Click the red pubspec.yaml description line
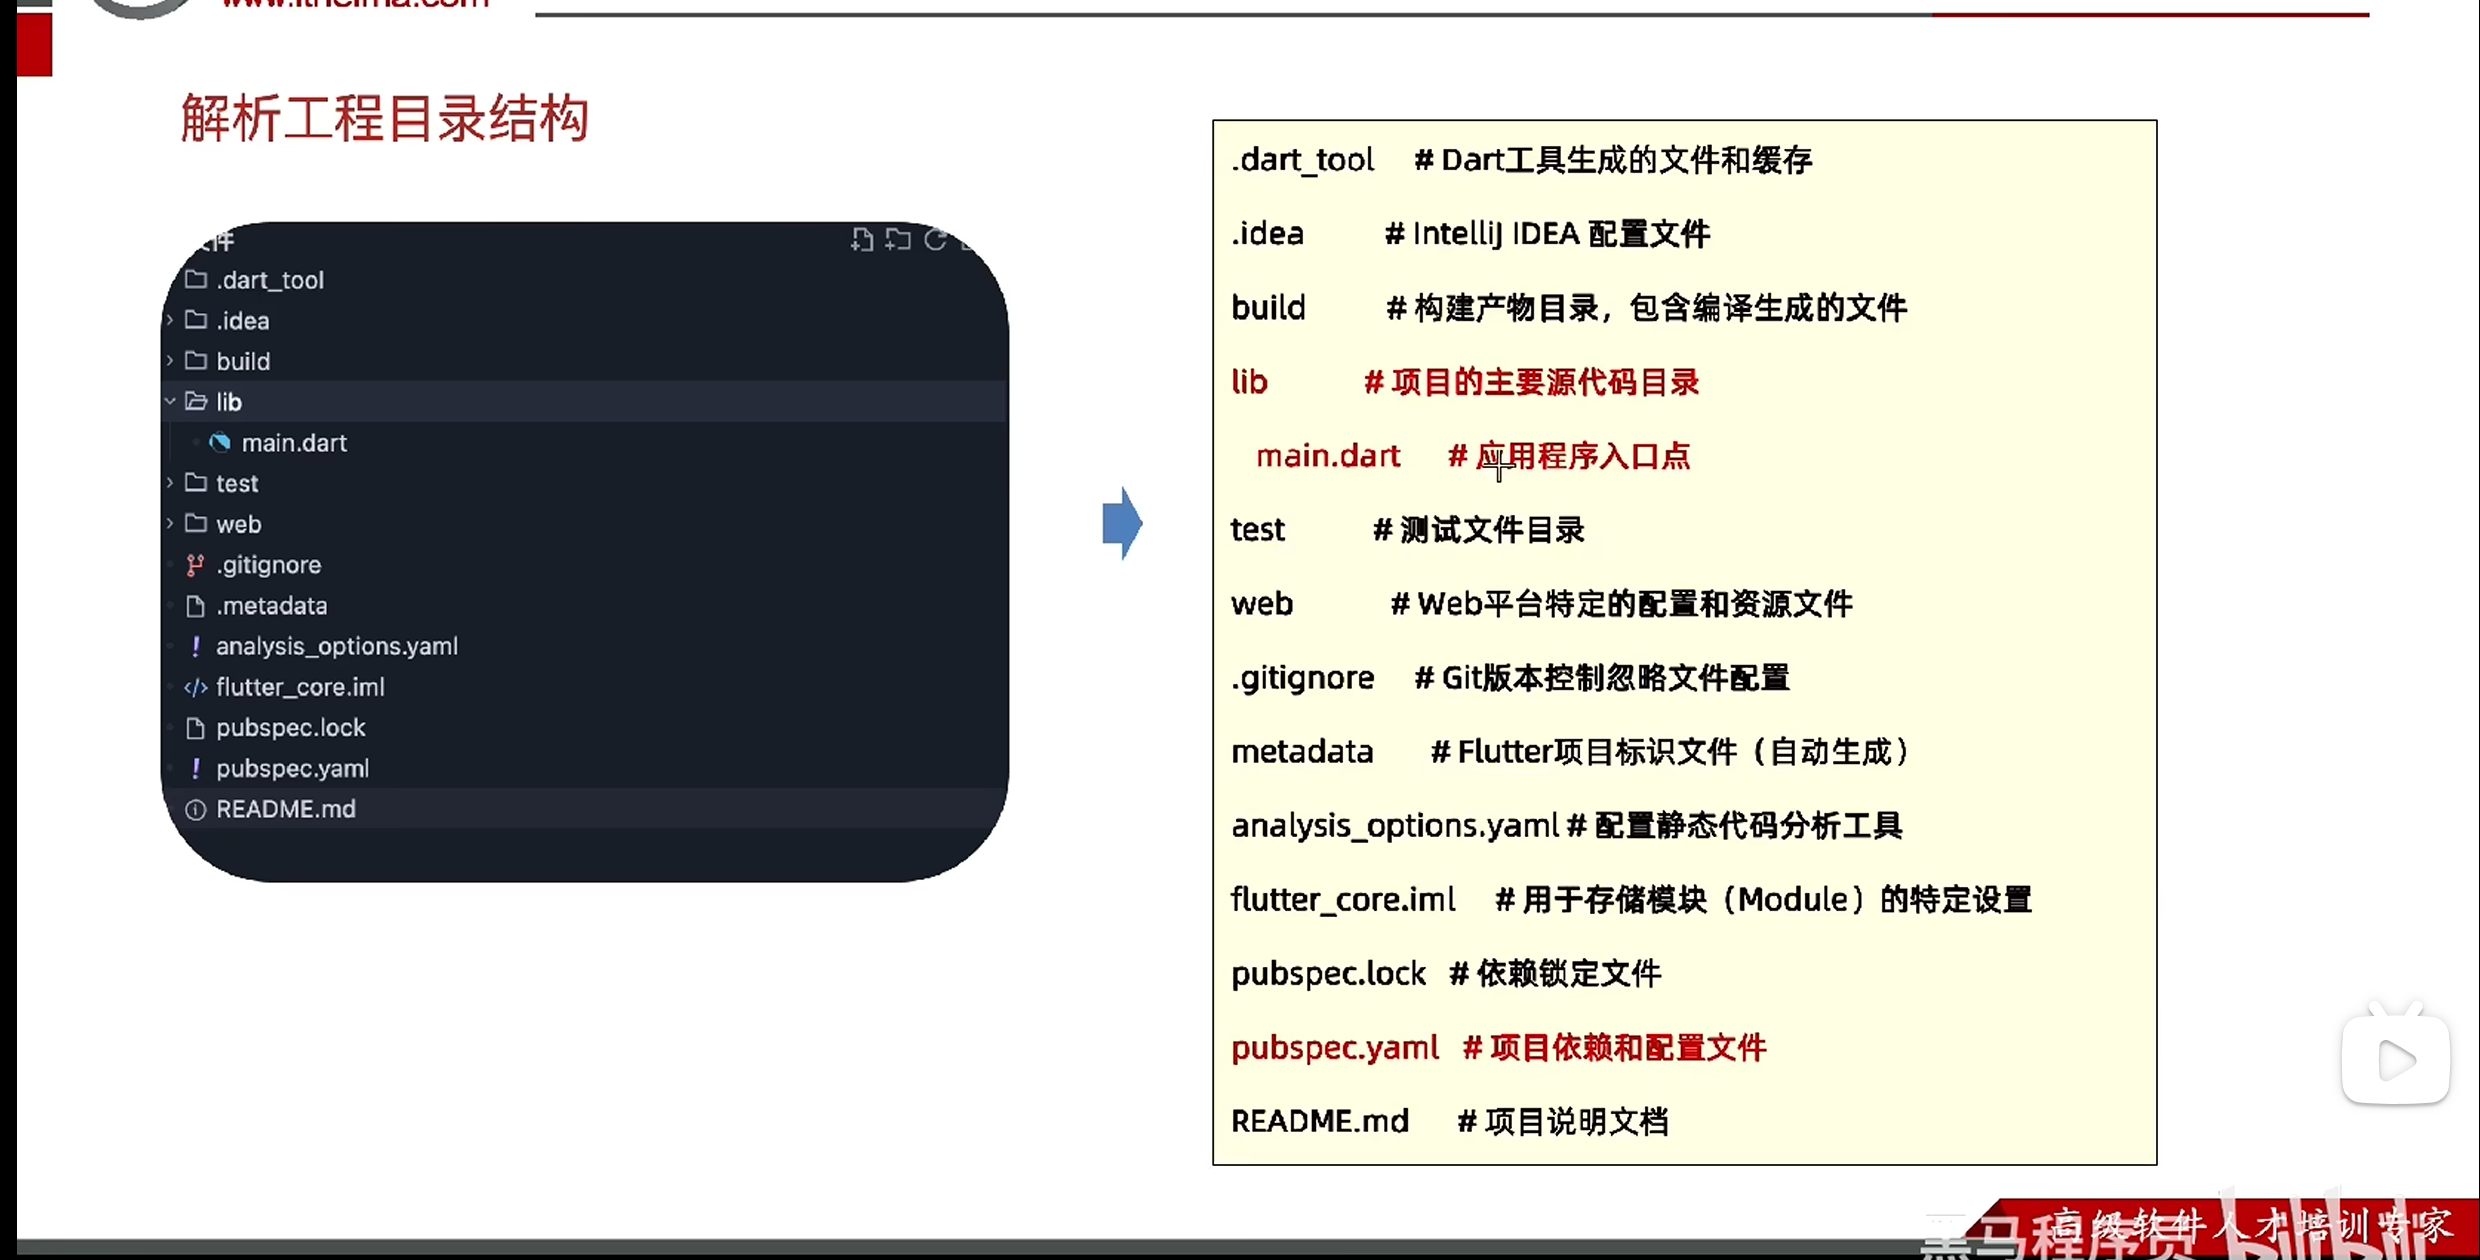 (1498, 1048)
